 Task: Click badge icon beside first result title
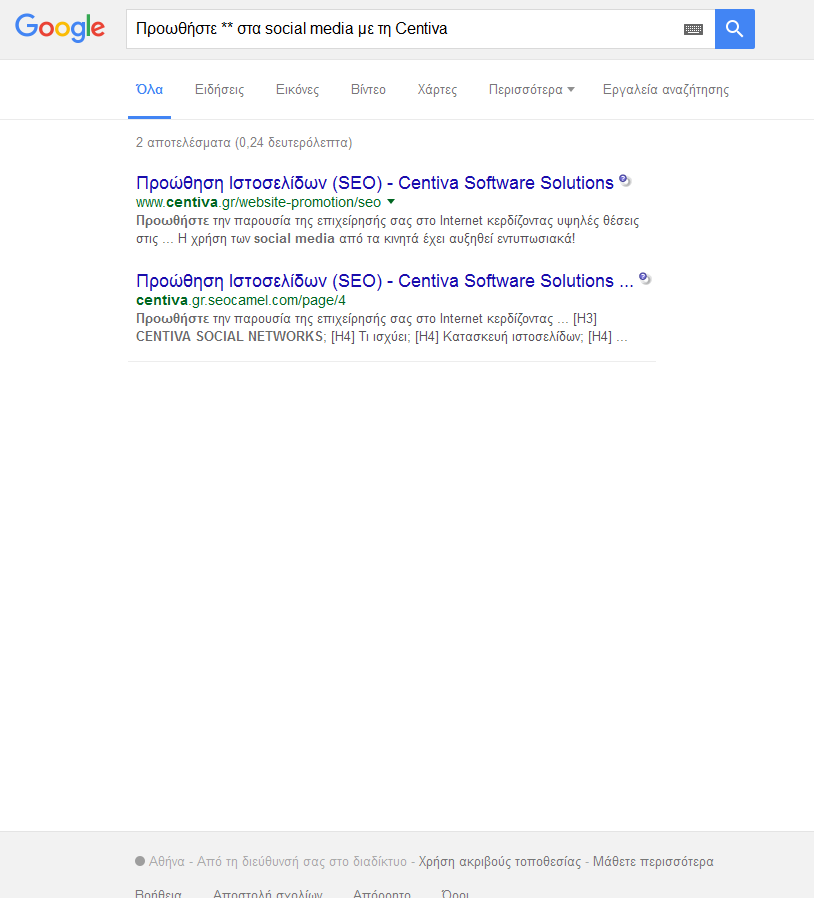(625, 180)
